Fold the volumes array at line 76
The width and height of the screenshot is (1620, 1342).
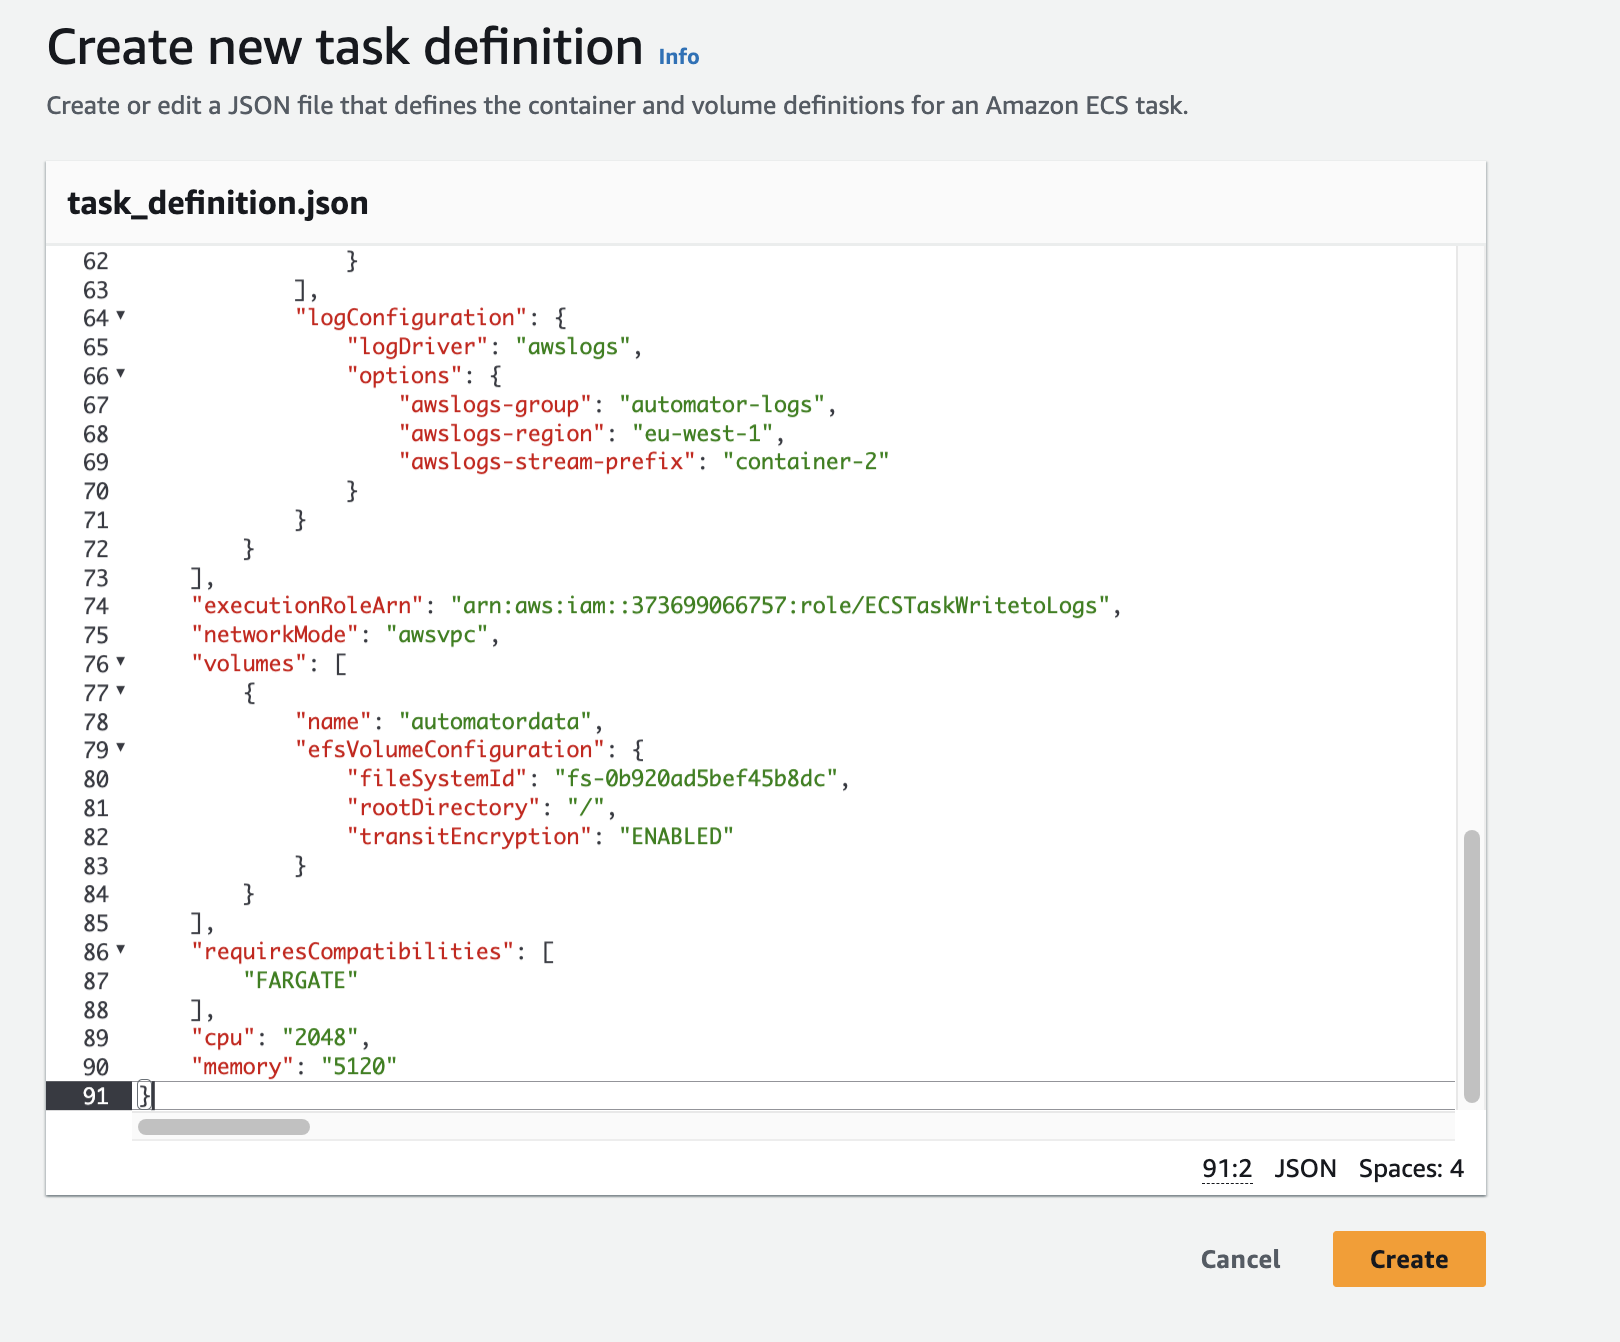coord(121,662)
